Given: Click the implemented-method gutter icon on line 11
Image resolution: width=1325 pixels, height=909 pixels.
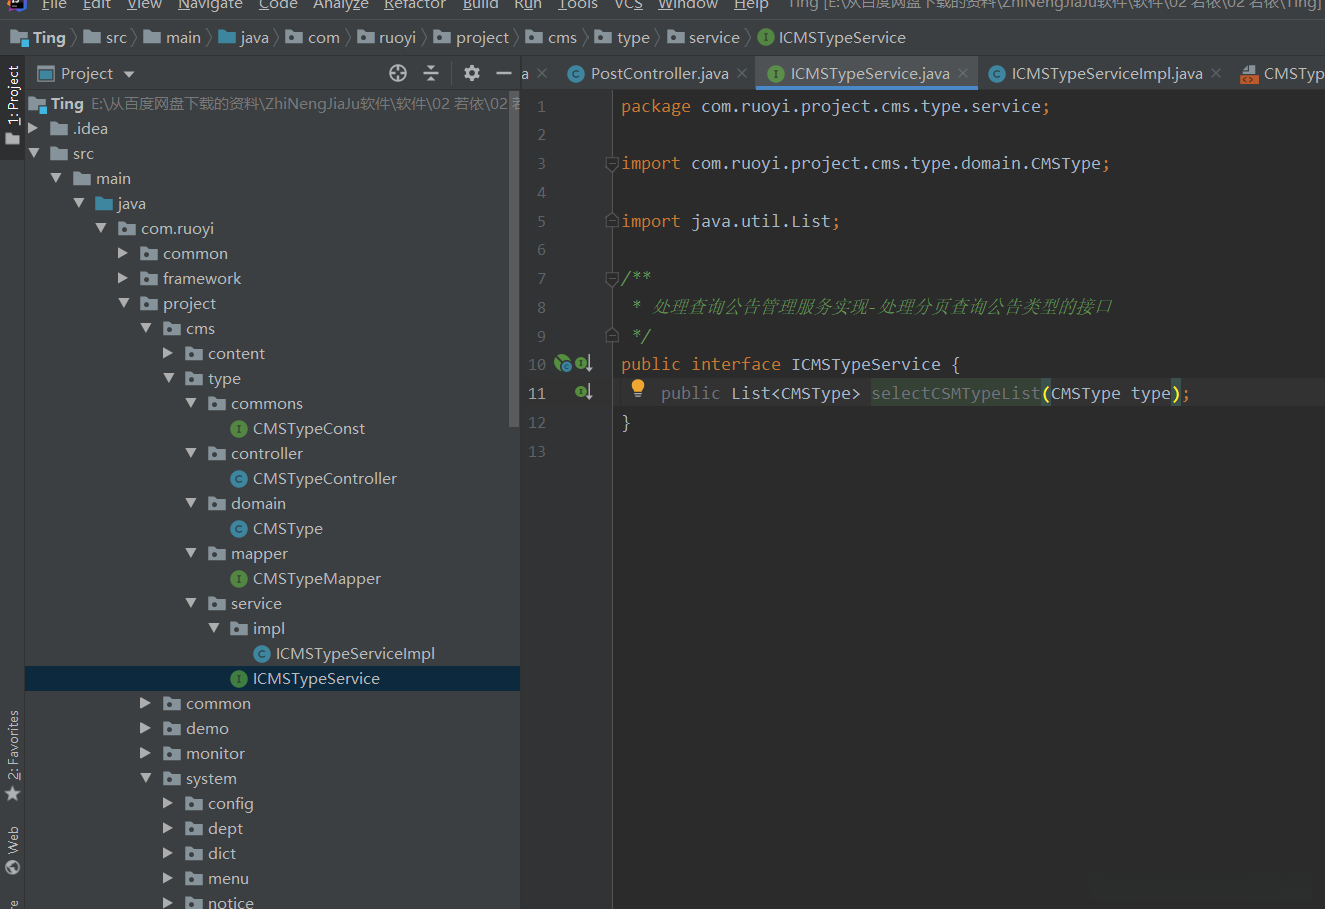Looking at the screenshot, I should pos(584,392).
